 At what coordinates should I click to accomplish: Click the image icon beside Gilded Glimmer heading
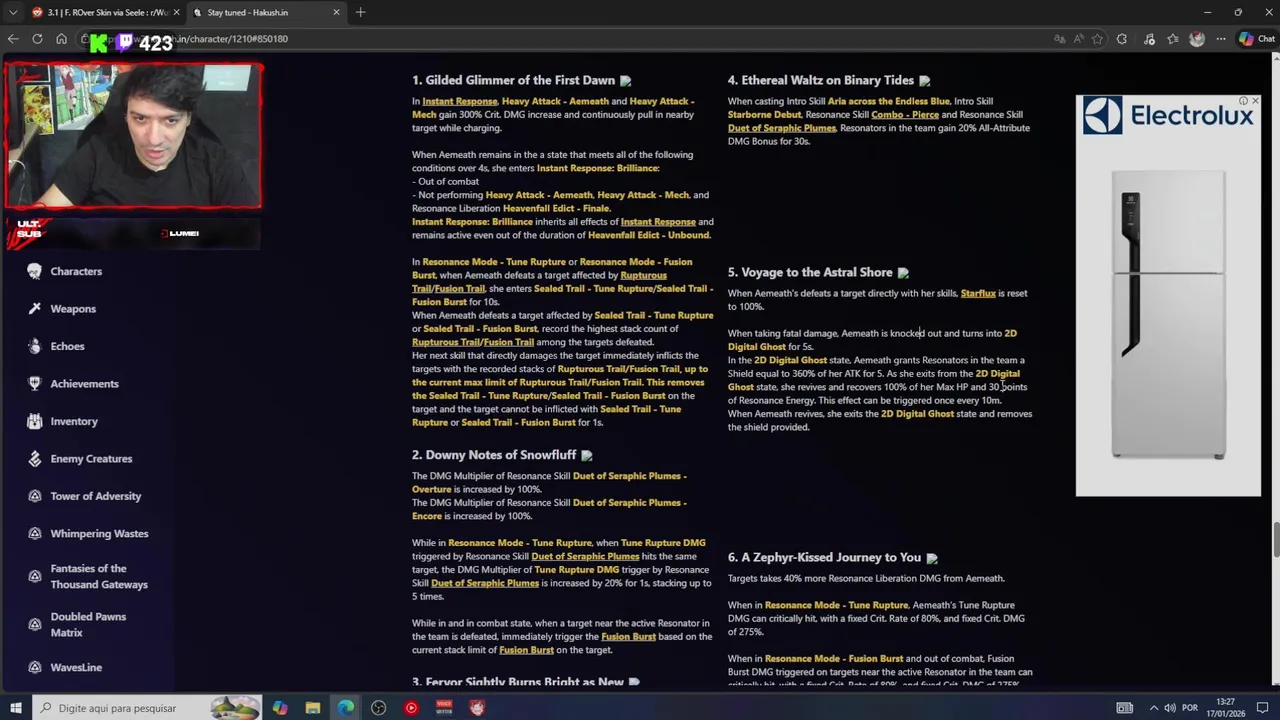(x=625, y=81)
